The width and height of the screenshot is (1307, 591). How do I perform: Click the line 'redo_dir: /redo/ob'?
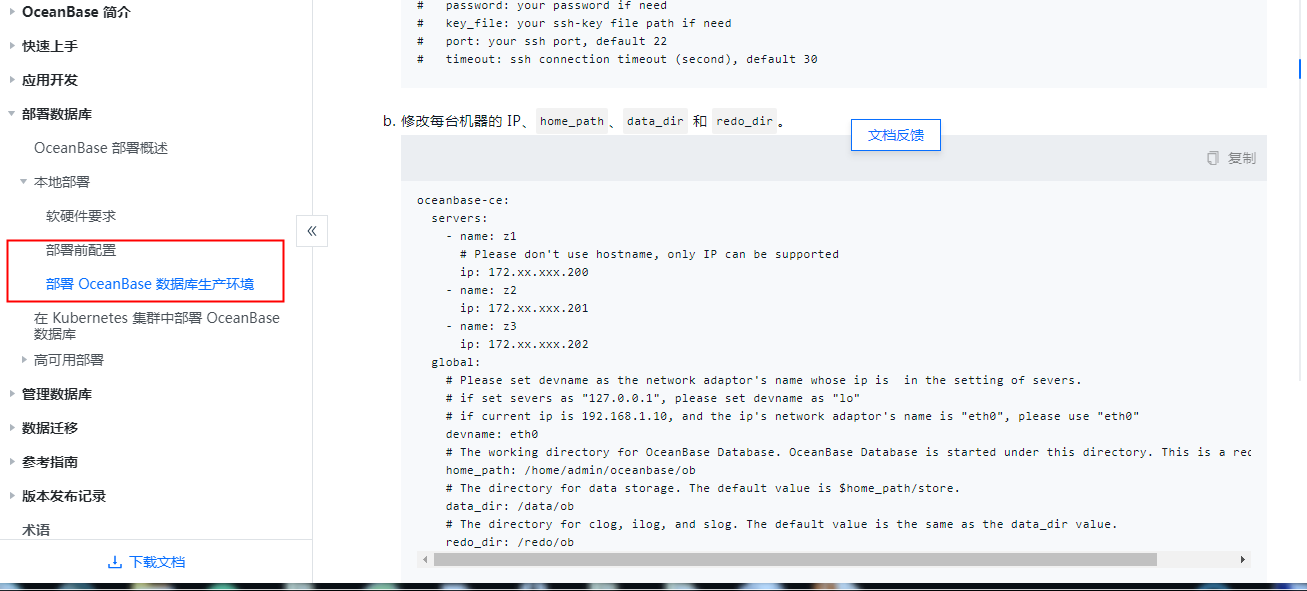[x=510, y=542]
